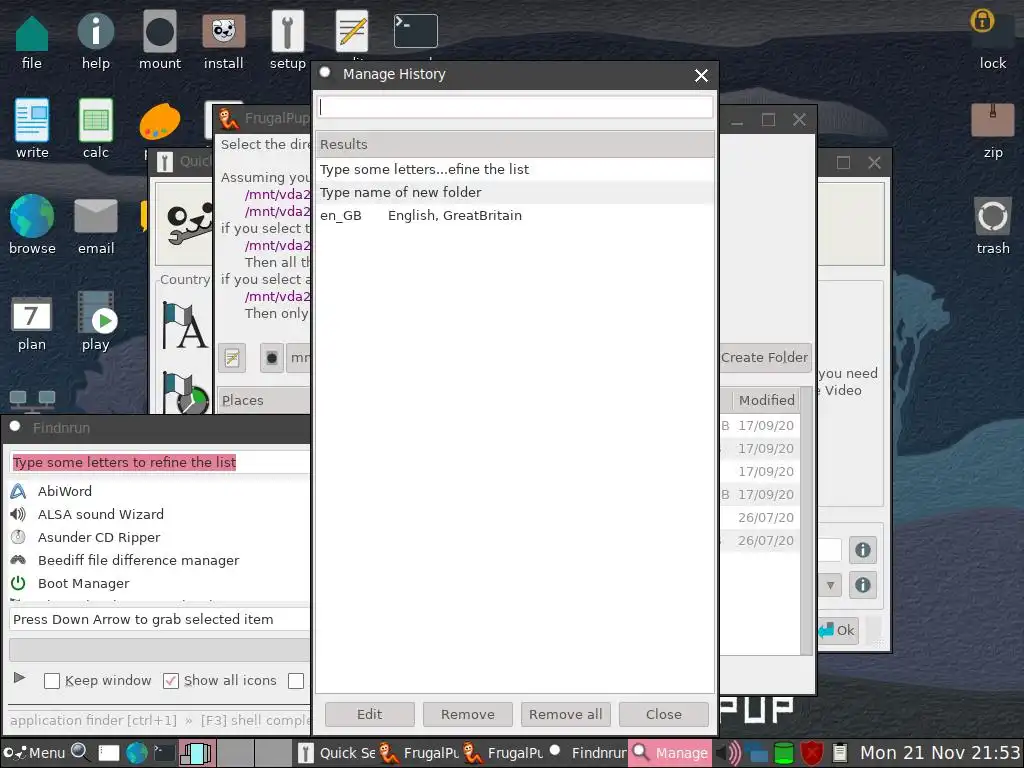Select AbiWord in the Findnrun list

[159, 491]
